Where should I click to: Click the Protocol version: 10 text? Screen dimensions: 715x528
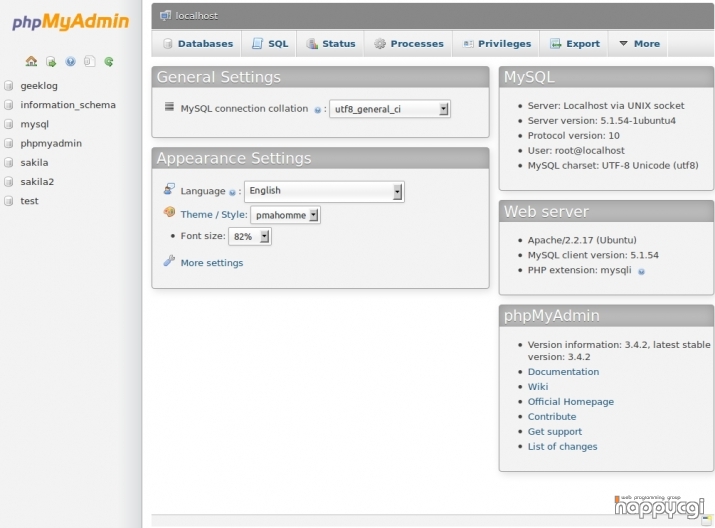pos(573,136)
